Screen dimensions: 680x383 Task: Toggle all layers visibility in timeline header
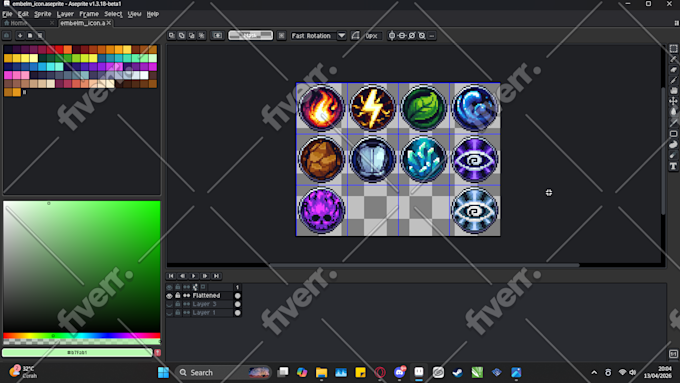pos(170,287)
